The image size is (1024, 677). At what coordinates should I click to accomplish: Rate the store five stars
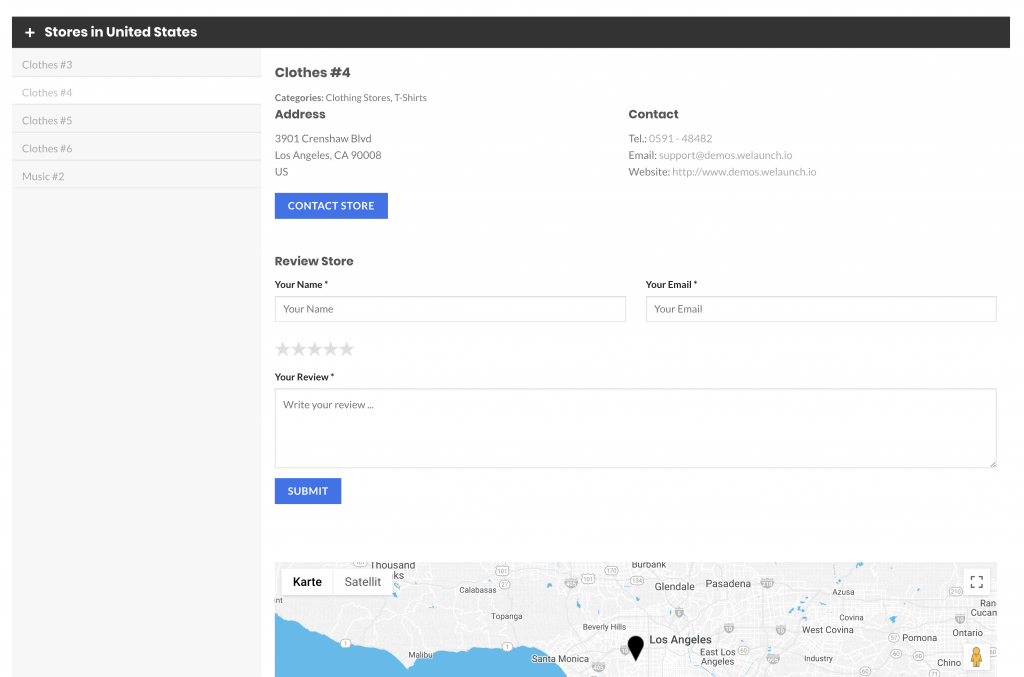click(x=347, y=349)
